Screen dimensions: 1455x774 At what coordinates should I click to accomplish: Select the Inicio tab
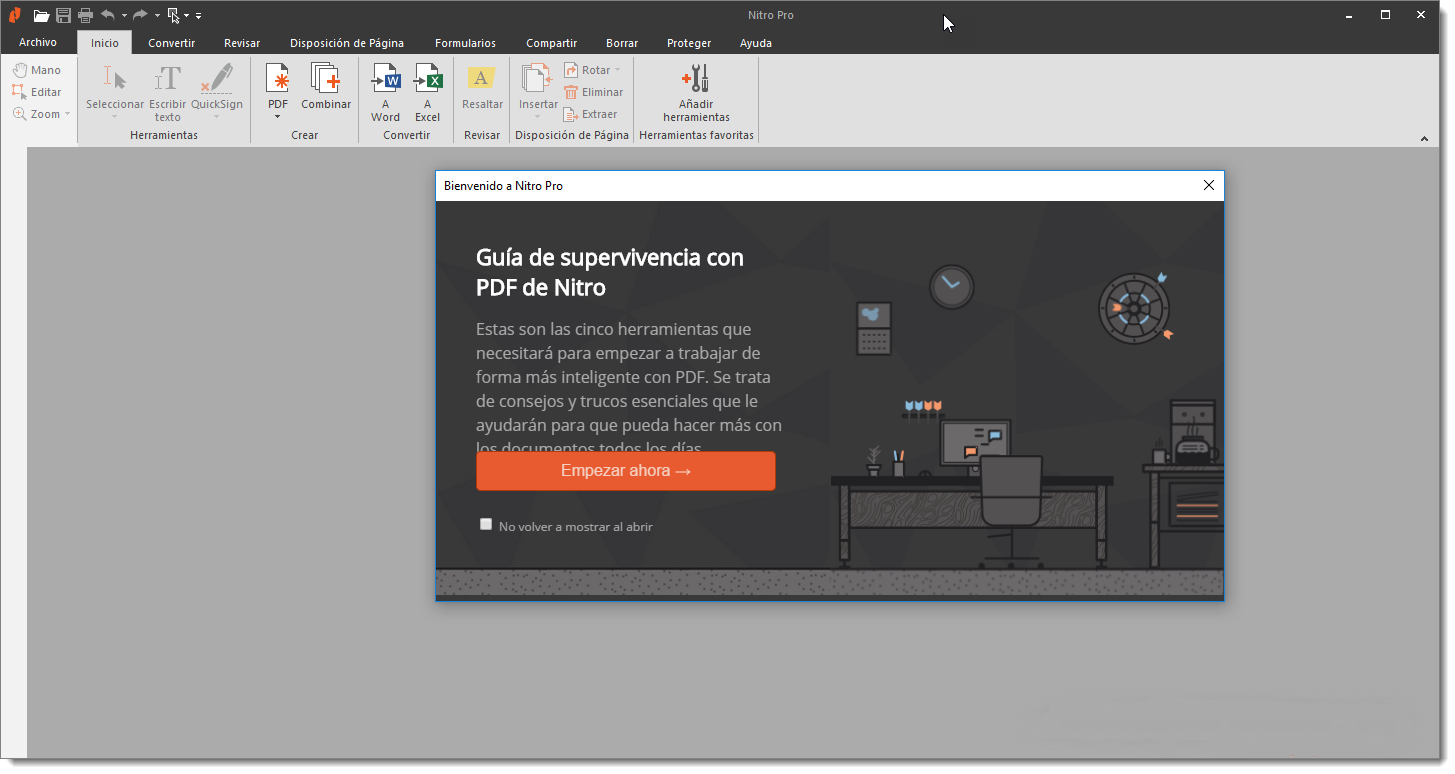pyautogui.click(x=104, y=43)
